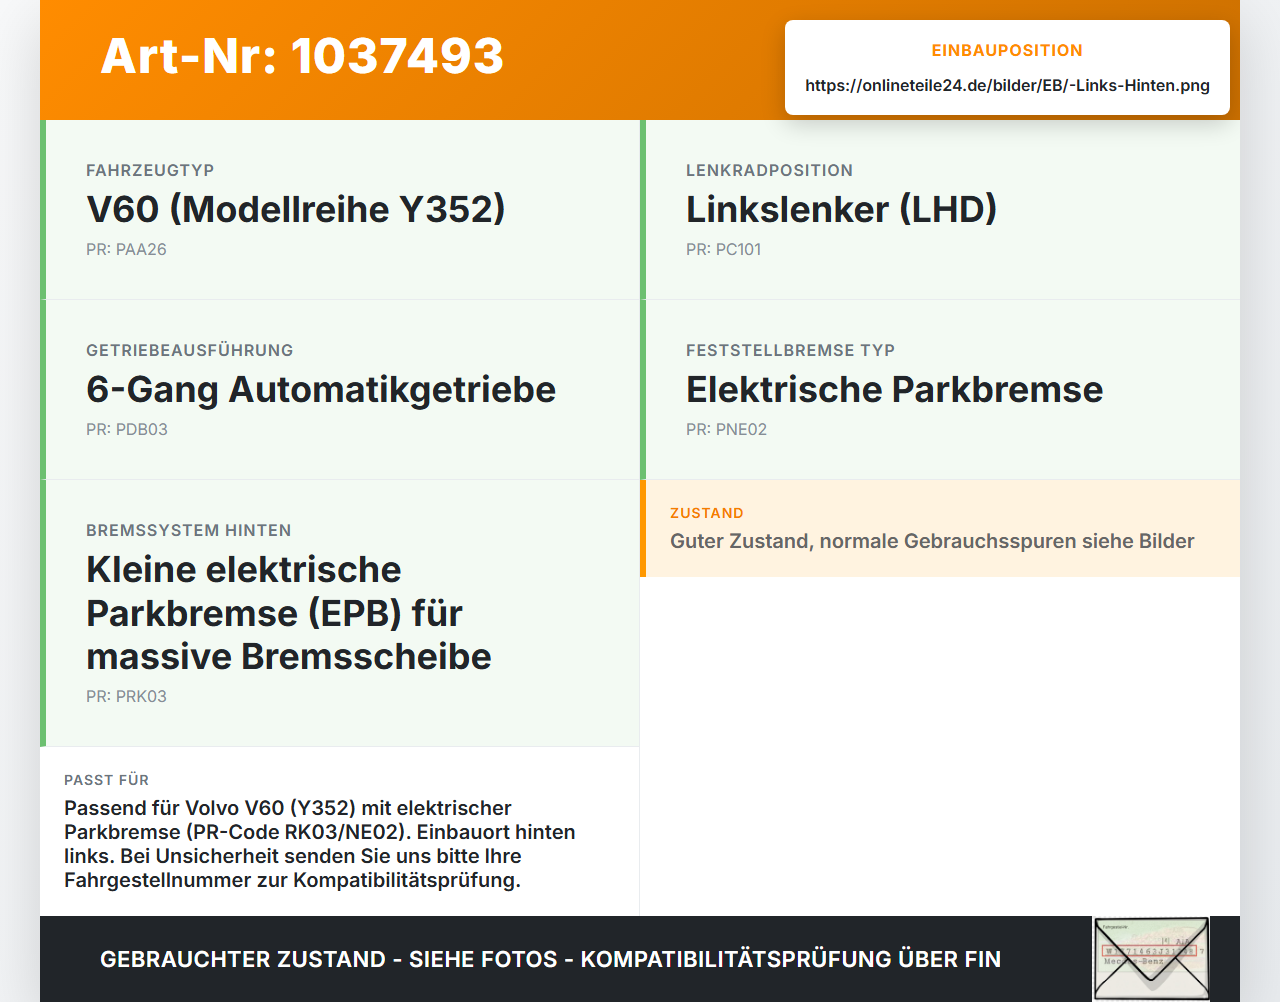Click the 6-Gang Automatikgetriebe value
Viewport: 1280px width, 1002px height.
(x=321, y=389)
